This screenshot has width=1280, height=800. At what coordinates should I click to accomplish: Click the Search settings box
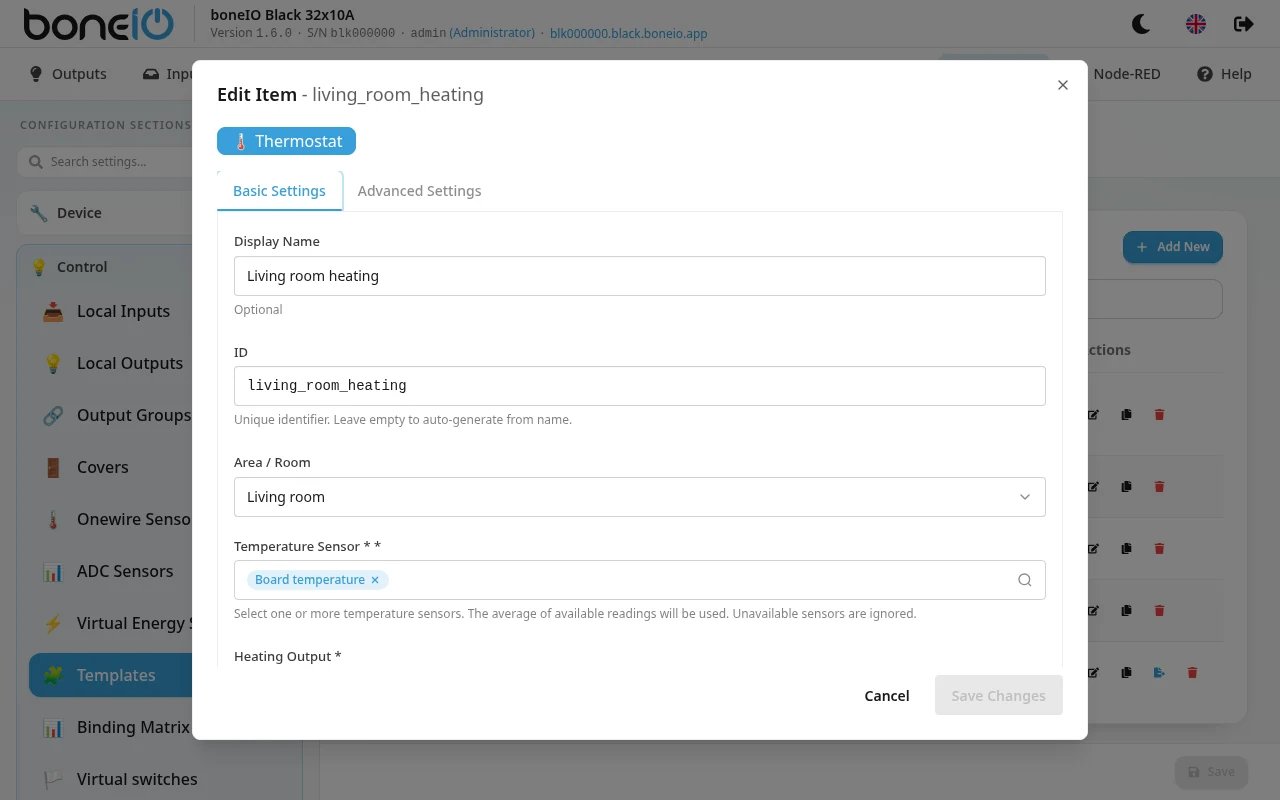[x=105, y=162]
